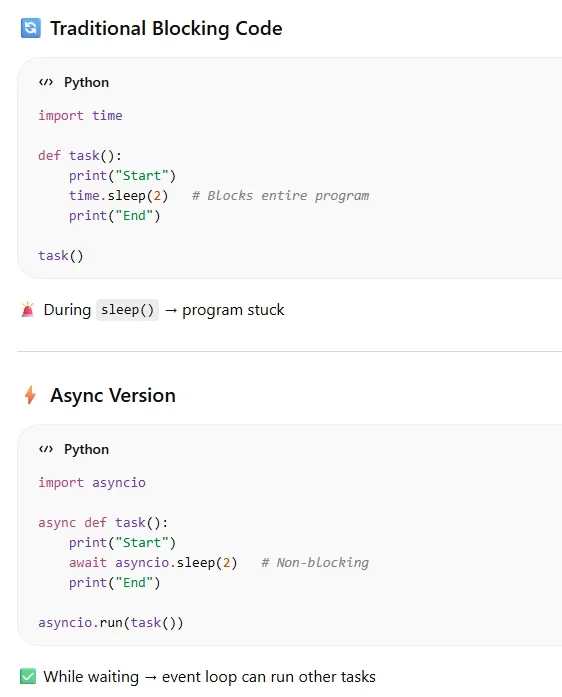Click the 'Python' label of the first code block

86,83
